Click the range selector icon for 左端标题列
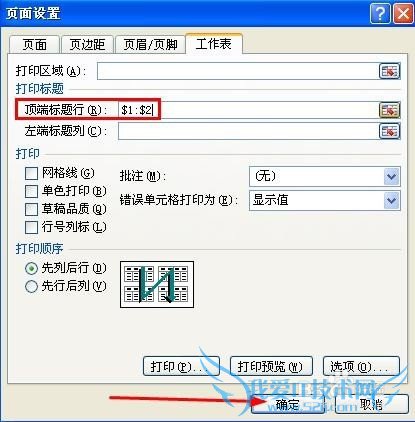 pyautogui.click(x=389, y=131)
